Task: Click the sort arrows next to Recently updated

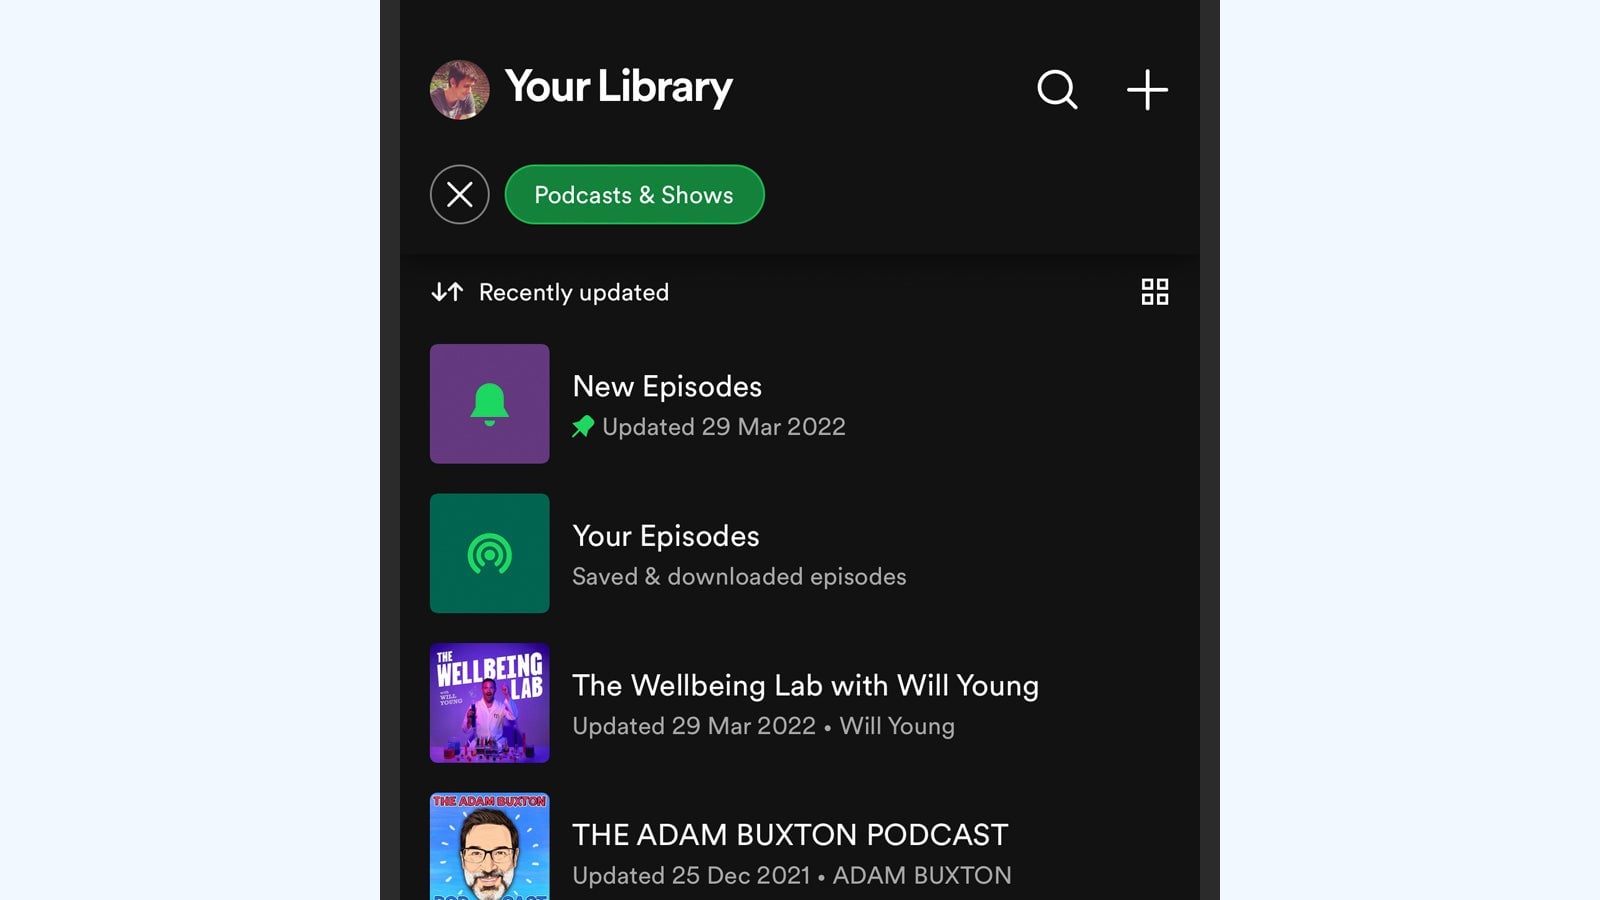Action: 448,292
